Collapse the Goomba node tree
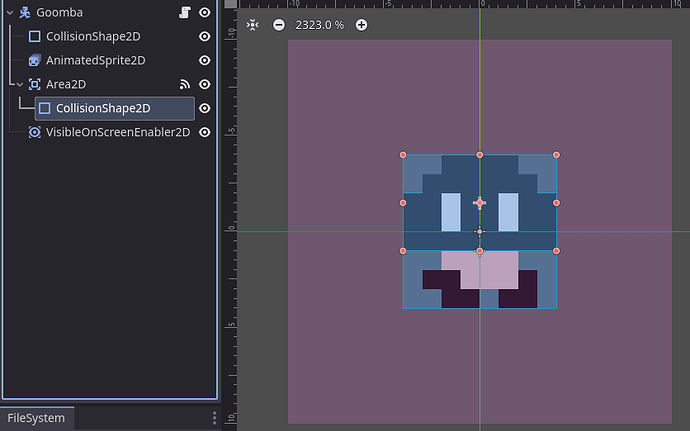Viewport: 690px width, 431px height. [x=10, y=13]
